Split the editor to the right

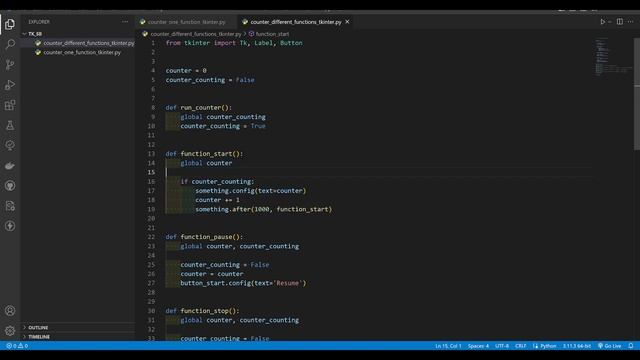(620, 22)
